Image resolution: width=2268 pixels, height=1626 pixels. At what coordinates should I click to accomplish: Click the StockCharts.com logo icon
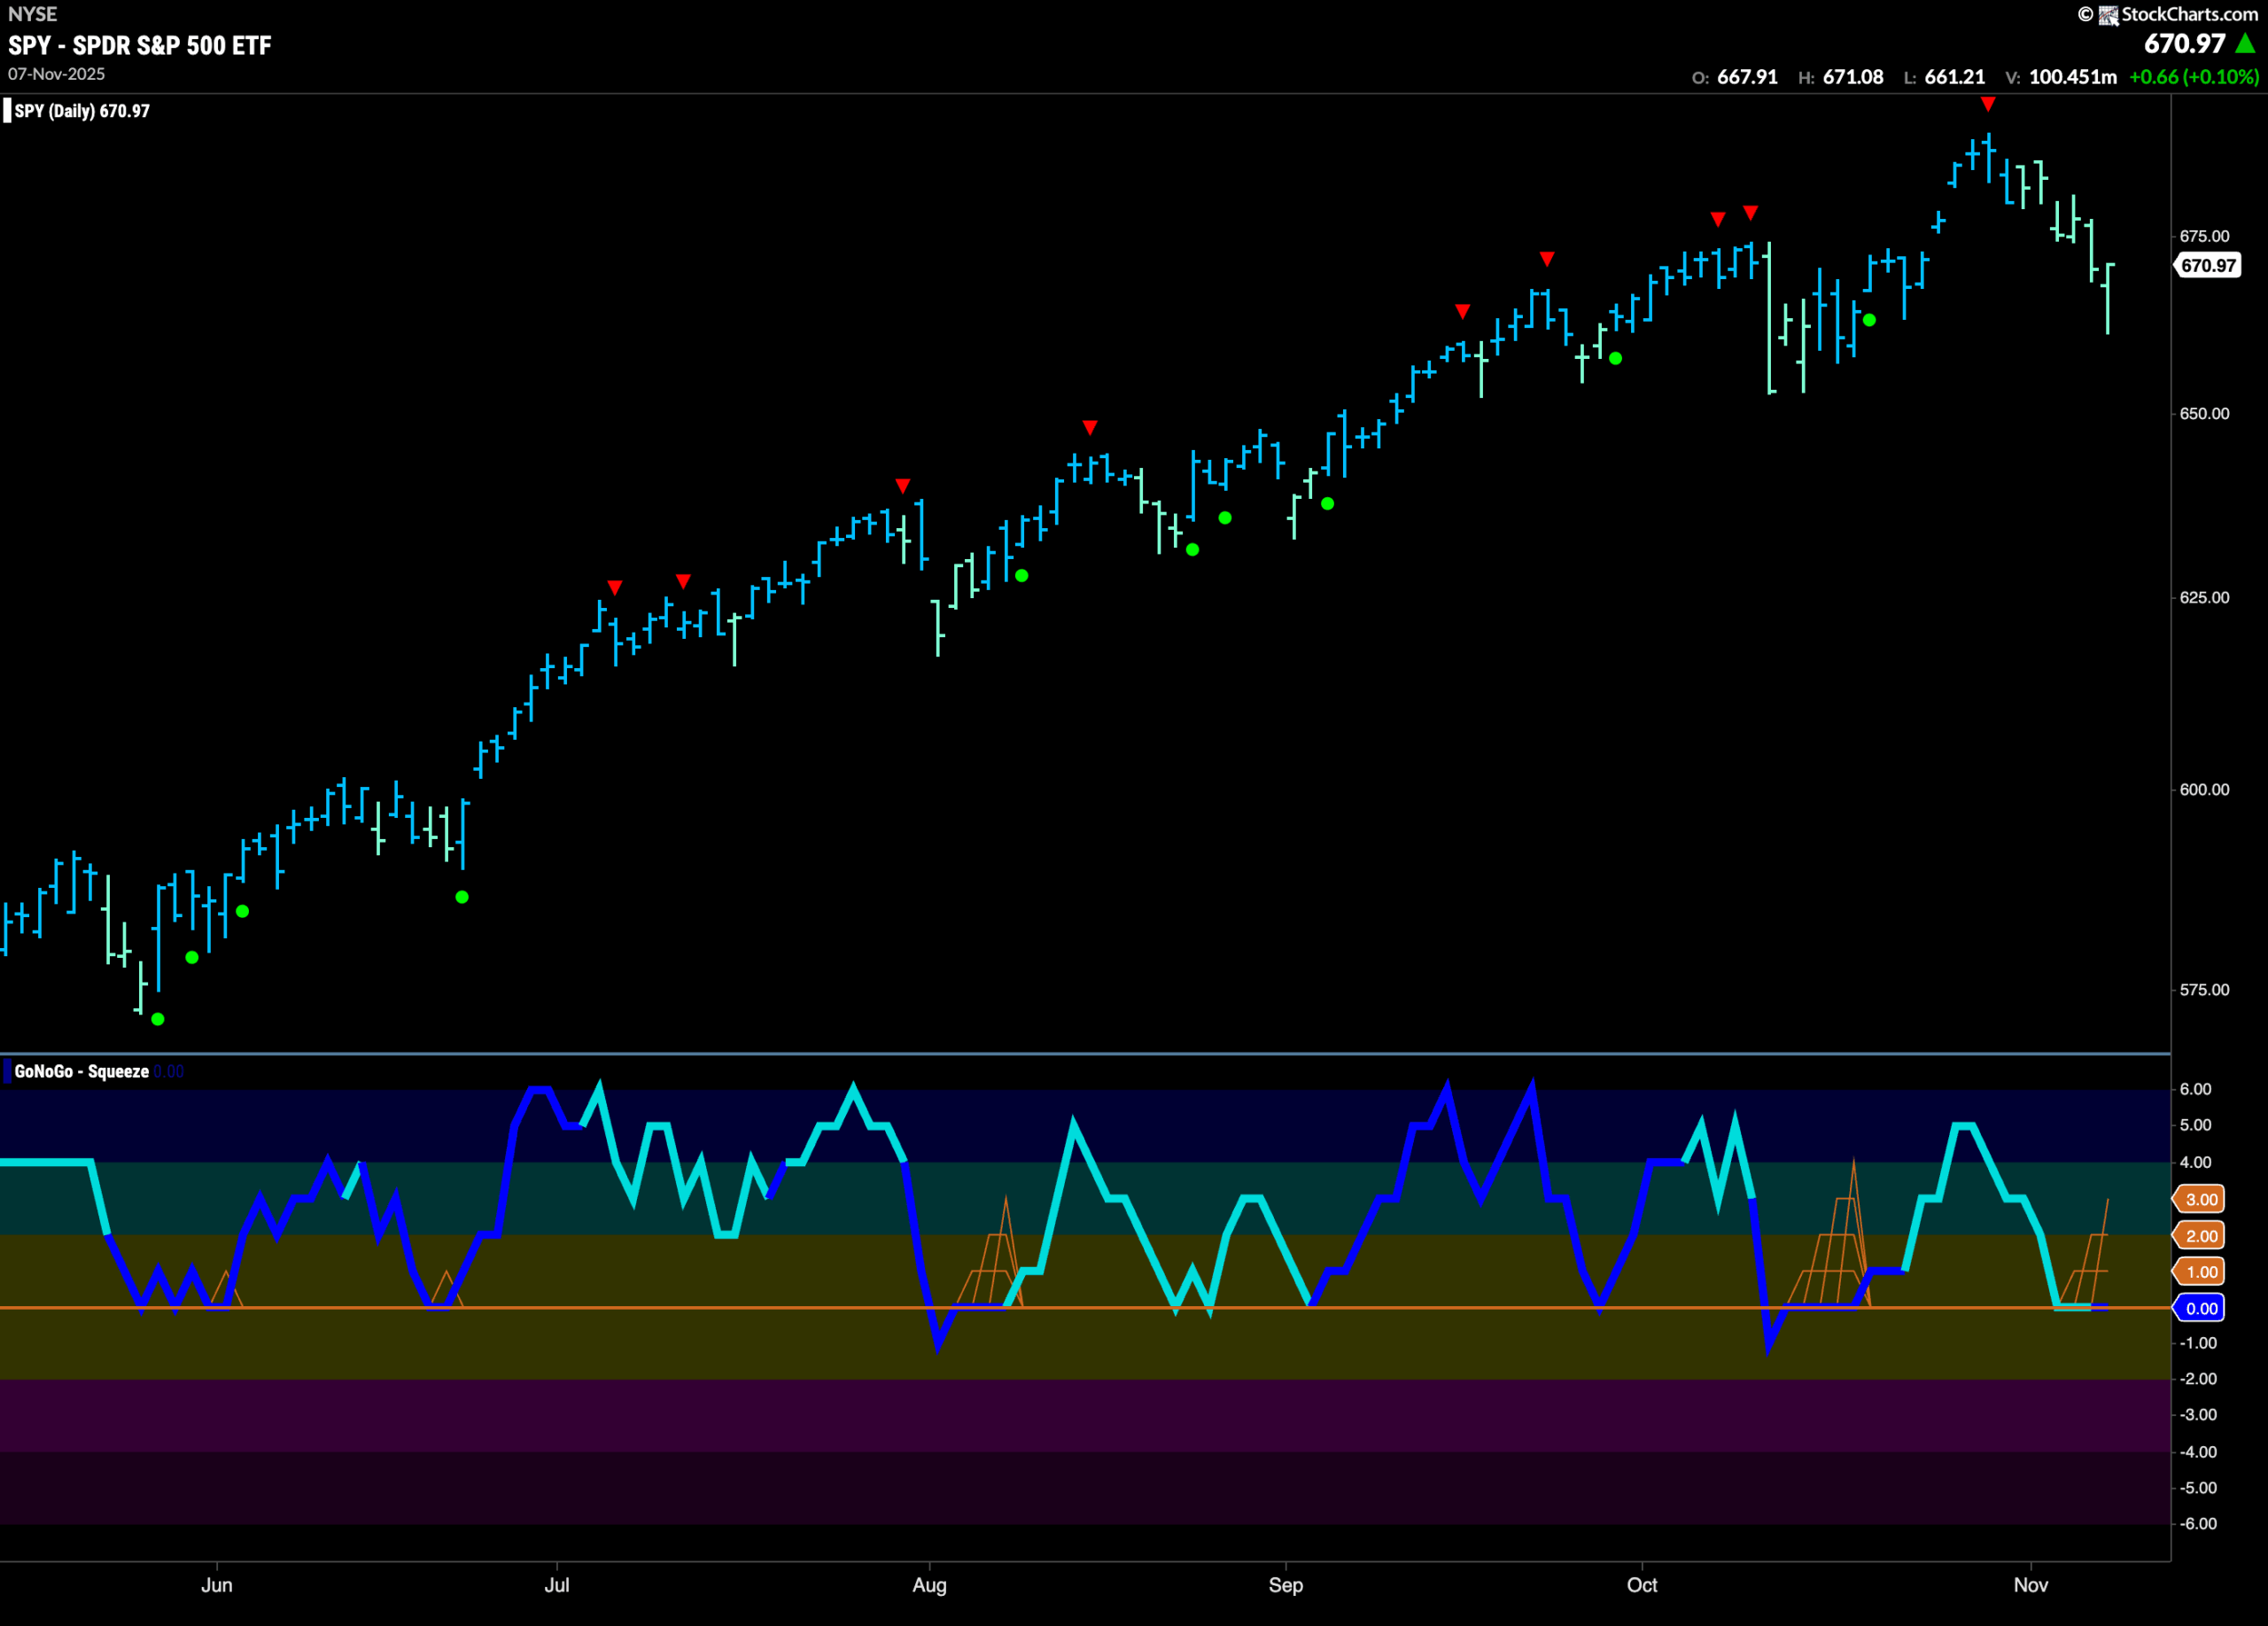2108,15
